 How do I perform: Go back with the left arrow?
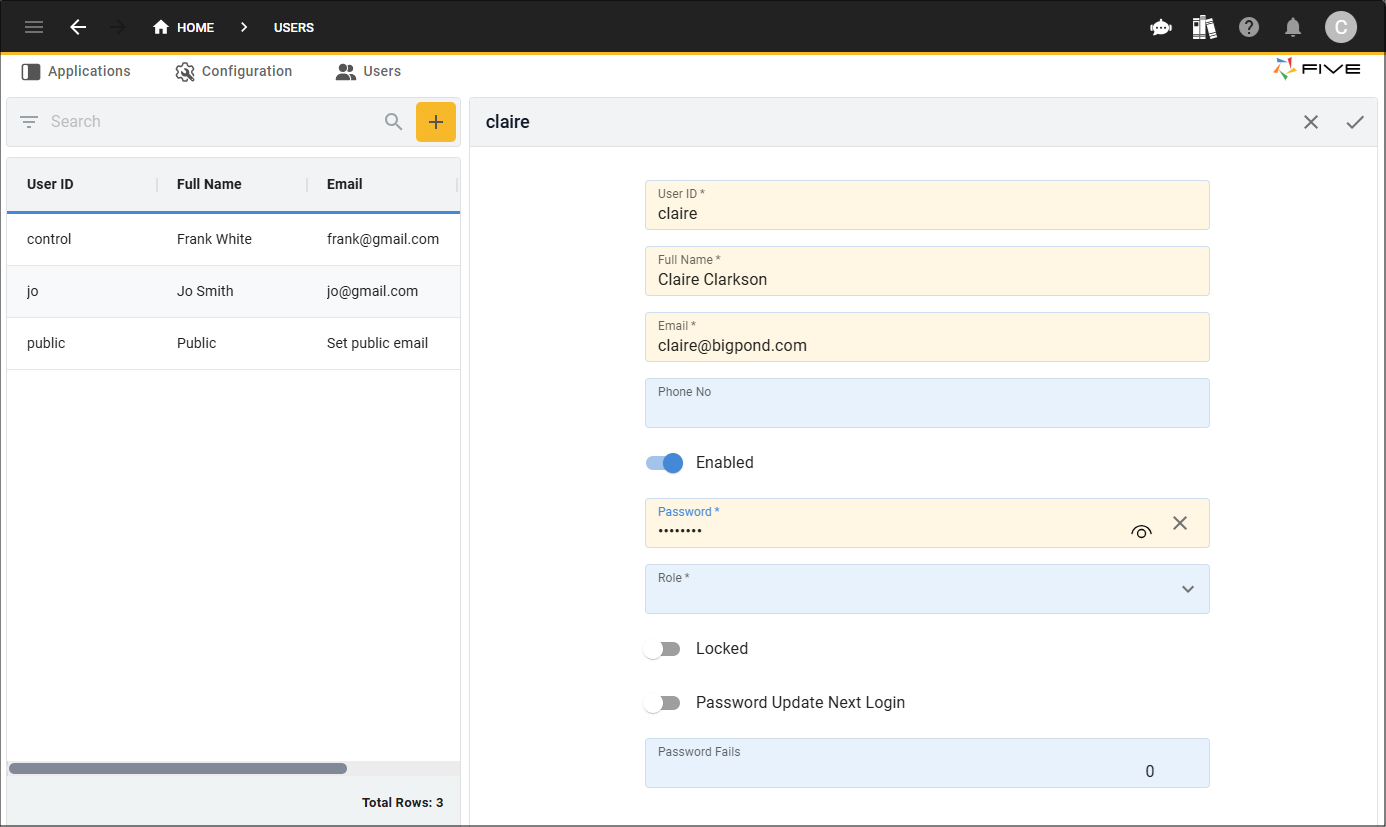coord(78,27)
